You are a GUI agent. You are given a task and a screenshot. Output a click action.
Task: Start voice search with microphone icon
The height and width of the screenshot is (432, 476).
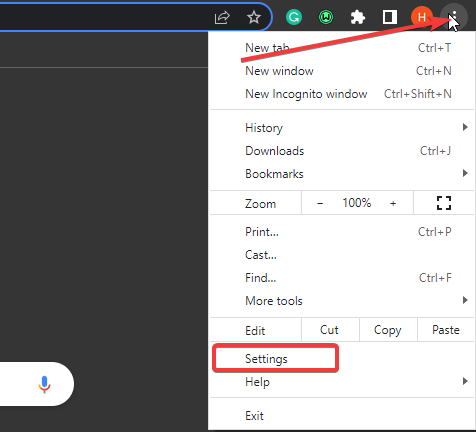point(44,384)
